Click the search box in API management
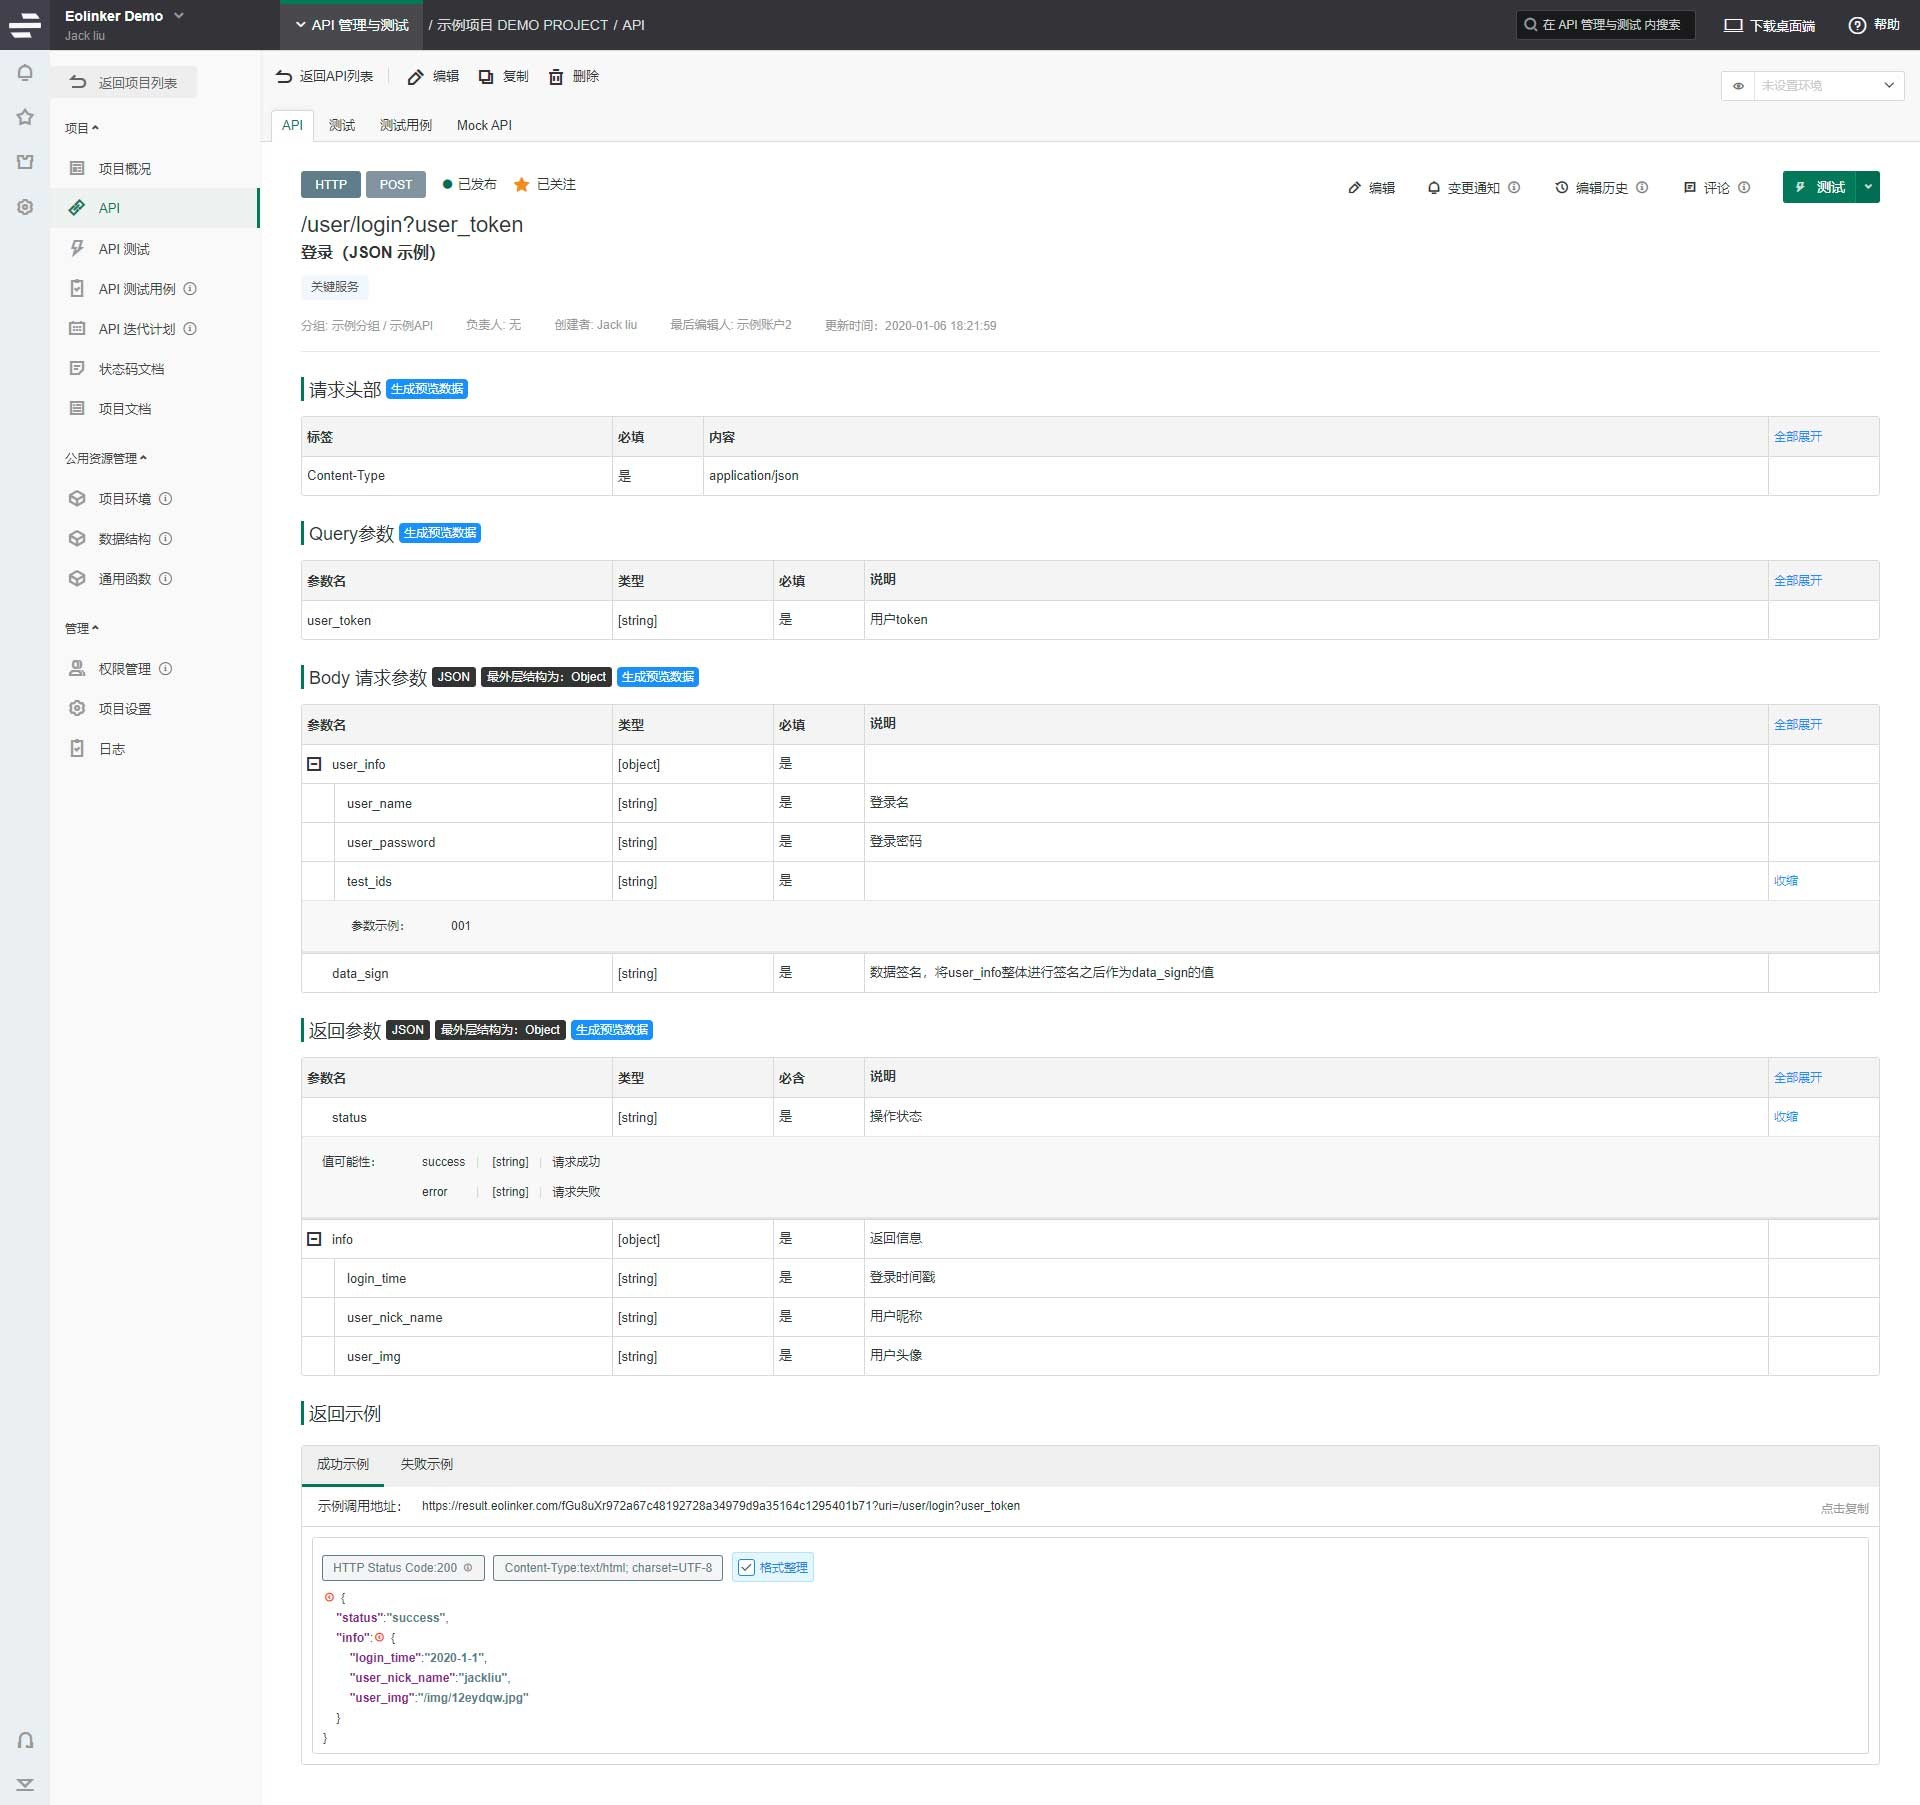1920x1805 pixels. point(1605,25)
